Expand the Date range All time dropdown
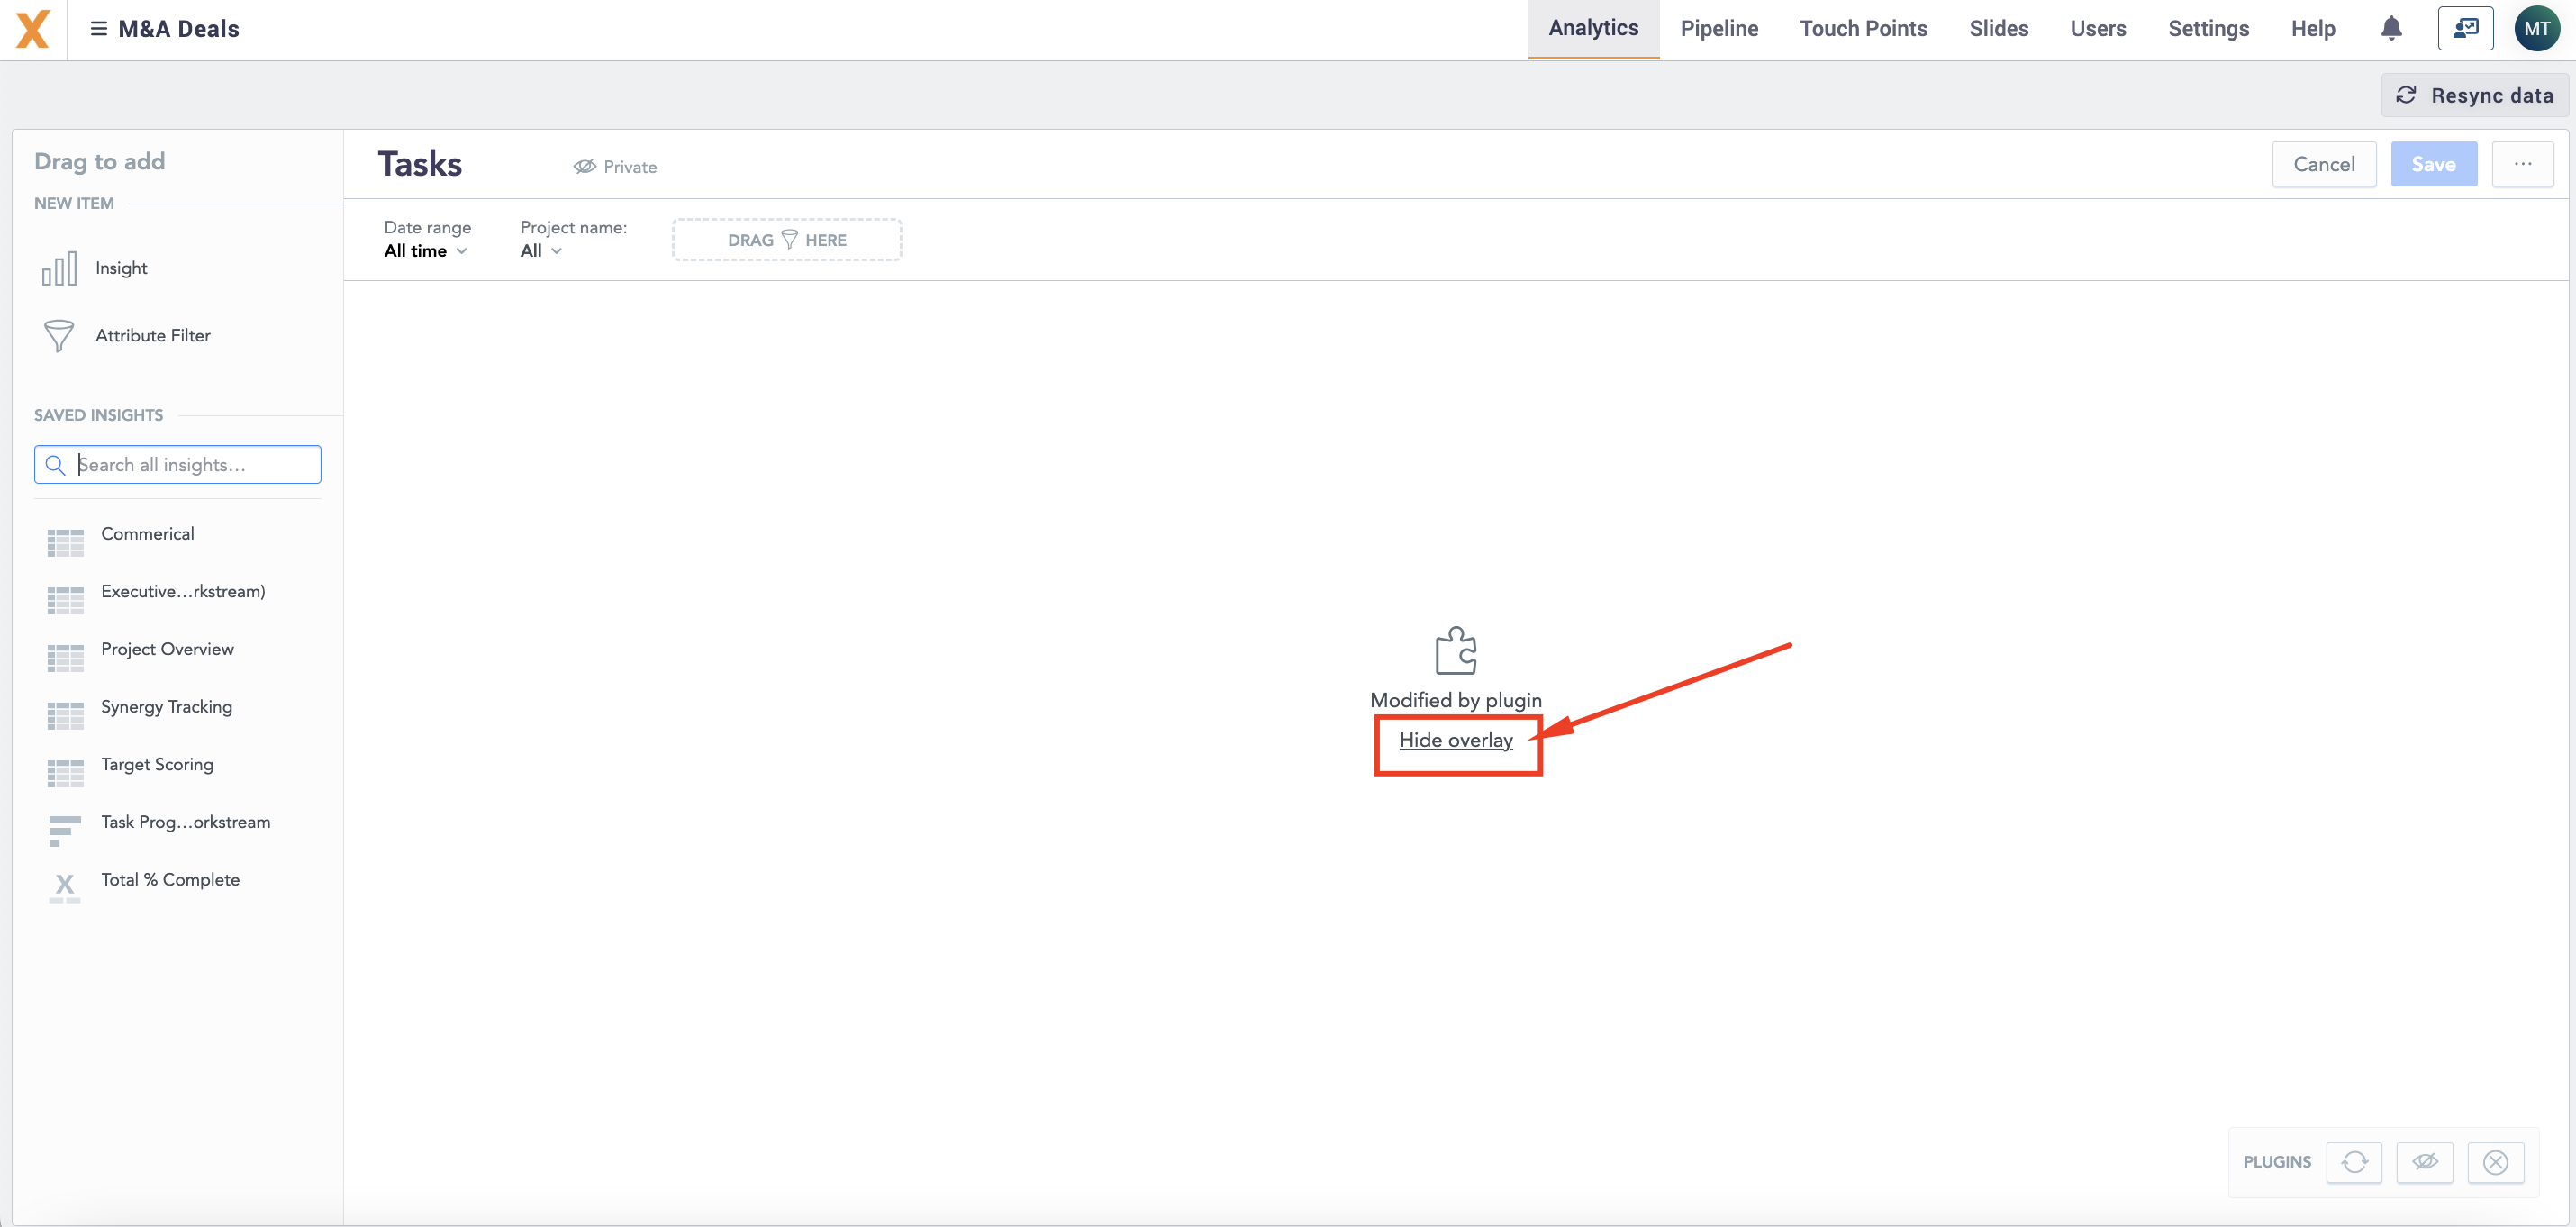The width and height of the screenshot is (2576, 1227). pyautogui.click(x=426, y=251)
